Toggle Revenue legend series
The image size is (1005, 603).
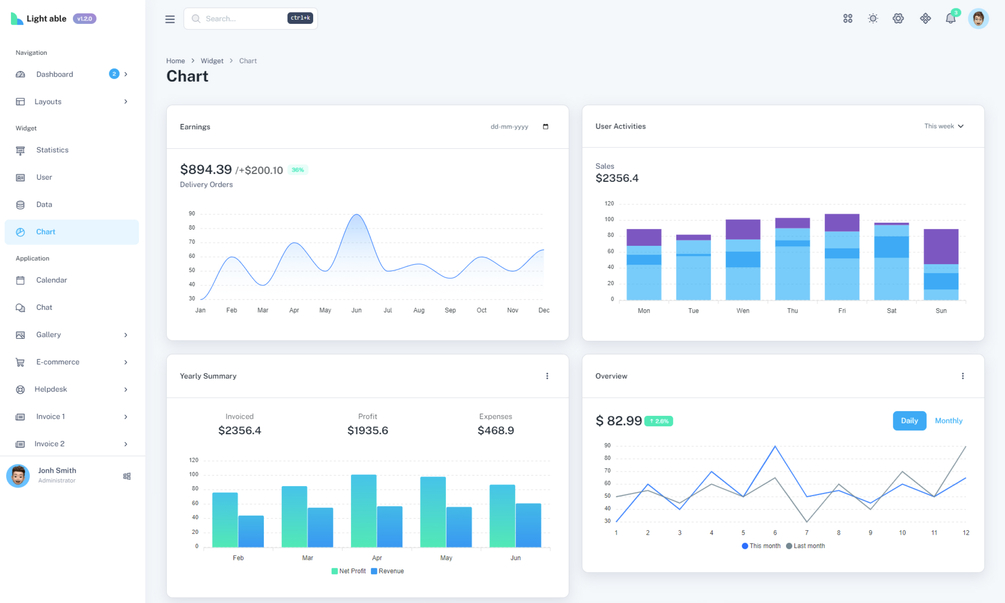(387, 571)
